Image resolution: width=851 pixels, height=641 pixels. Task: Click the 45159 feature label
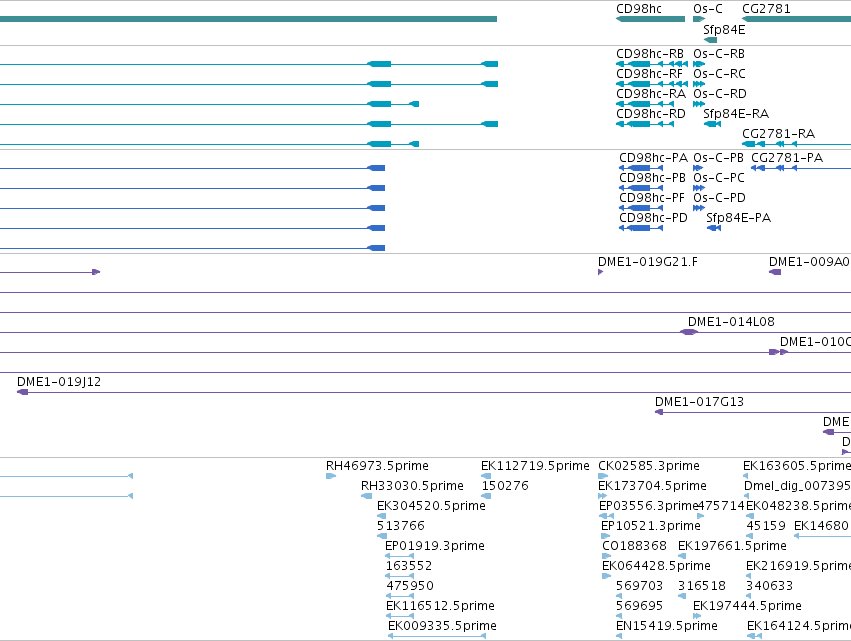pos(766,526)
